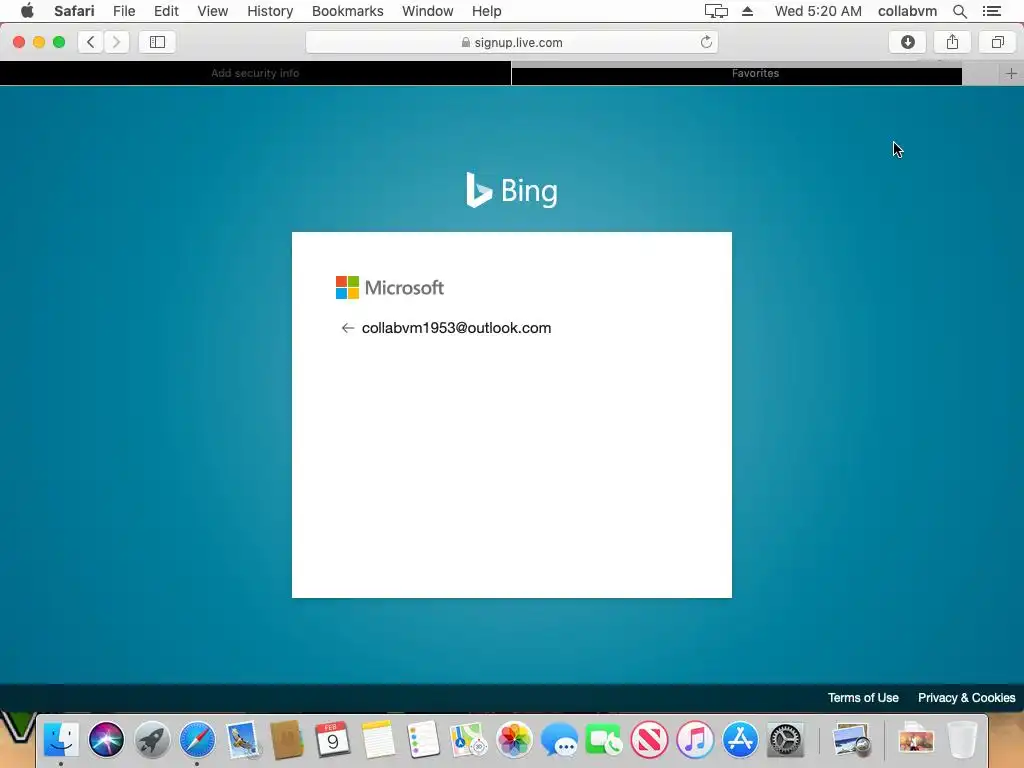Open News from the dock
1024x768 pixels.
click(649, 740)
